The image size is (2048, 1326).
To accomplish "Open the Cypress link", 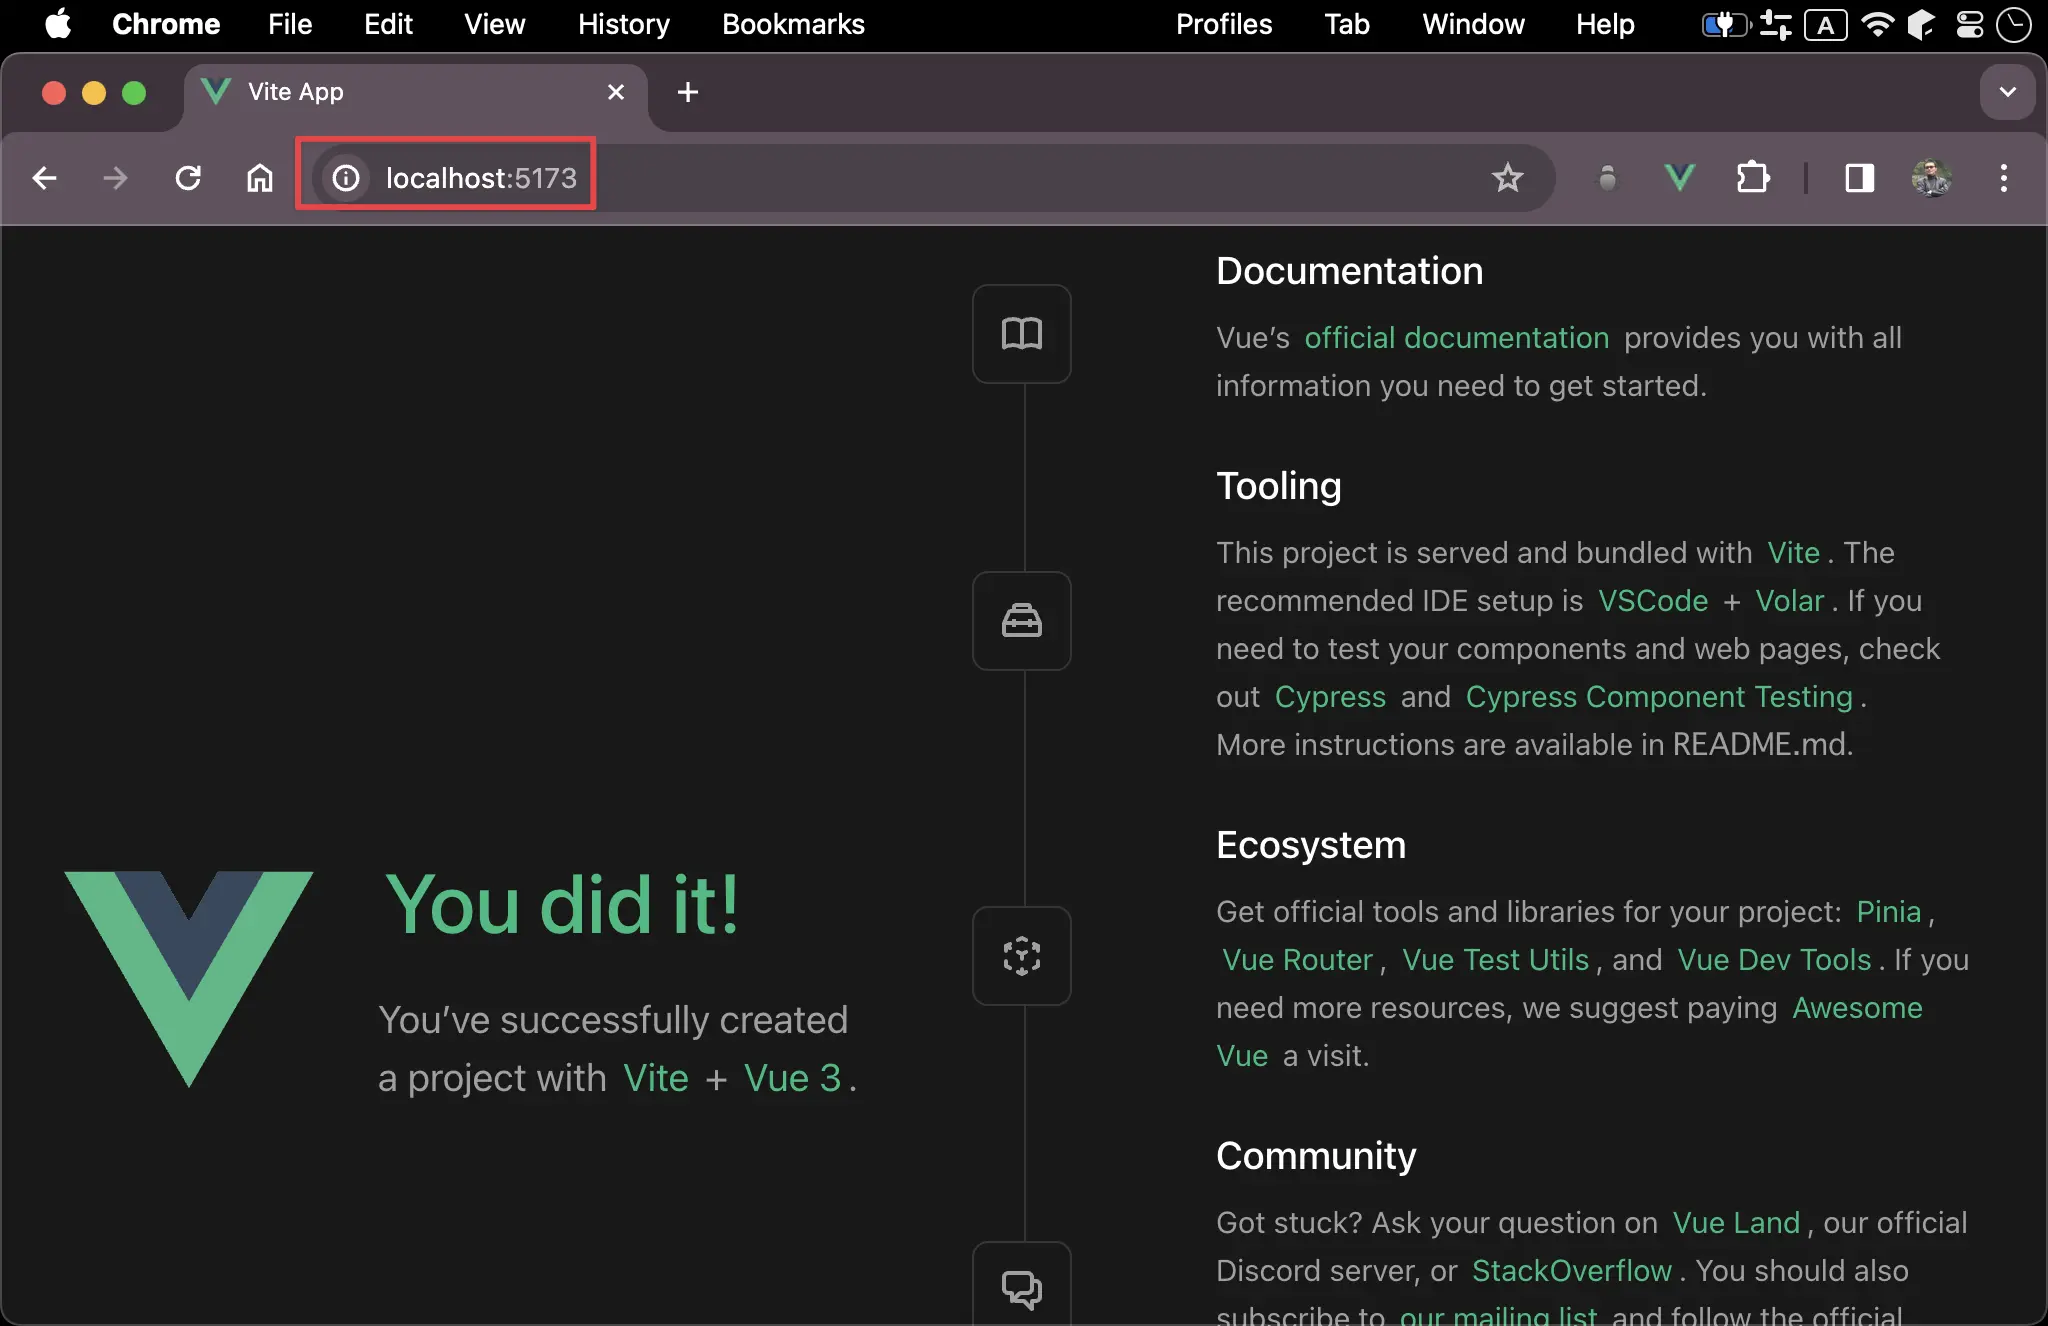I will click(1330, 697).
